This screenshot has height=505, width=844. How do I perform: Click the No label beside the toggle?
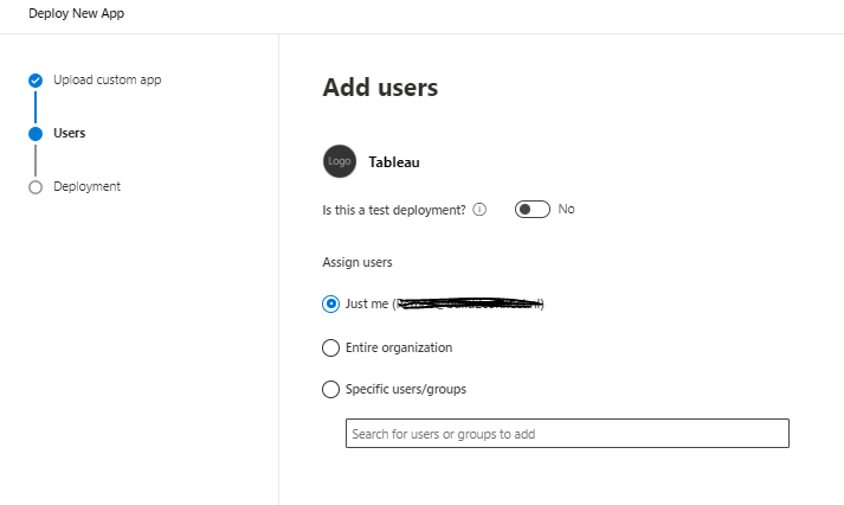[566, 209]
